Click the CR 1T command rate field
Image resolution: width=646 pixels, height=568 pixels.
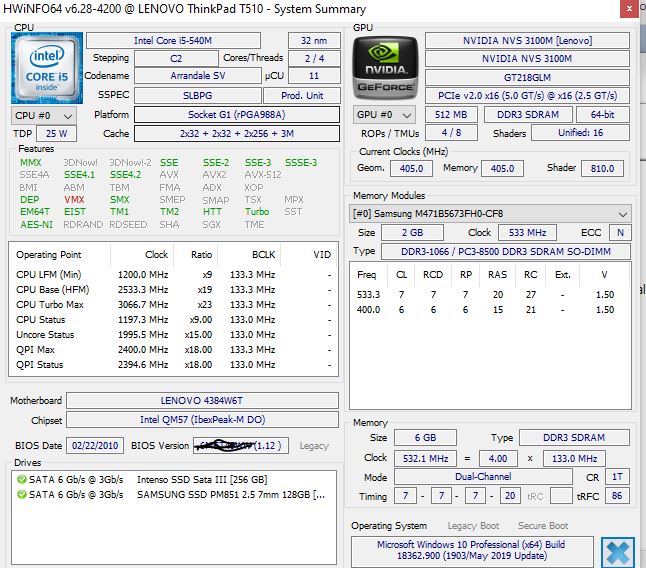click(617, 477)
